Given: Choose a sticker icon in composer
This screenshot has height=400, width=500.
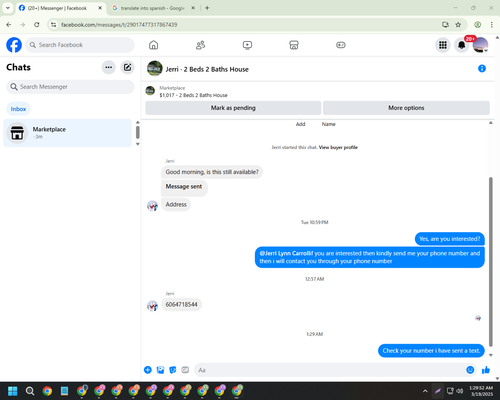Looking at the screenshot, I should (x=173, y=370).
